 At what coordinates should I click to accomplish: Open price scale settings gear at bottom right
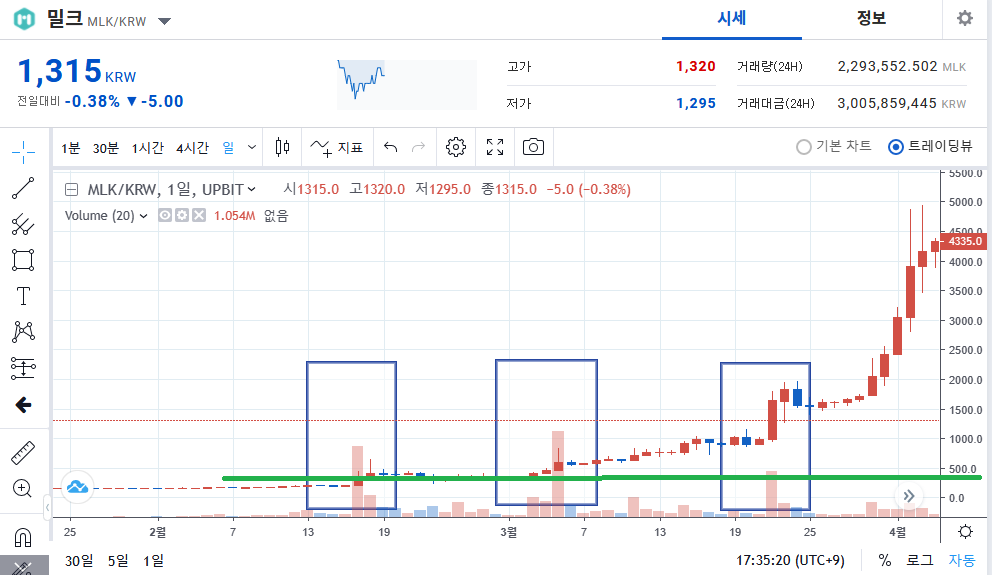[x=965, y=531]
